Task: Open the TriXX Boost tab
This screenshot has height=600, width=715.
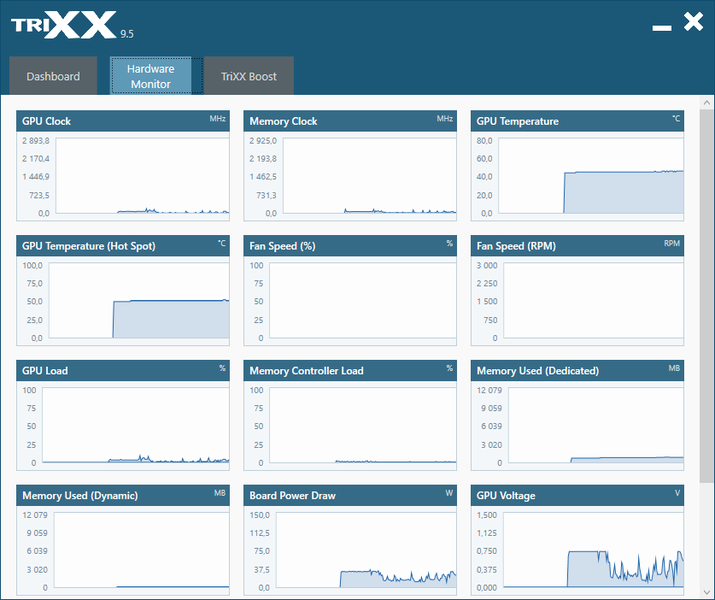Action: [249, 76]
